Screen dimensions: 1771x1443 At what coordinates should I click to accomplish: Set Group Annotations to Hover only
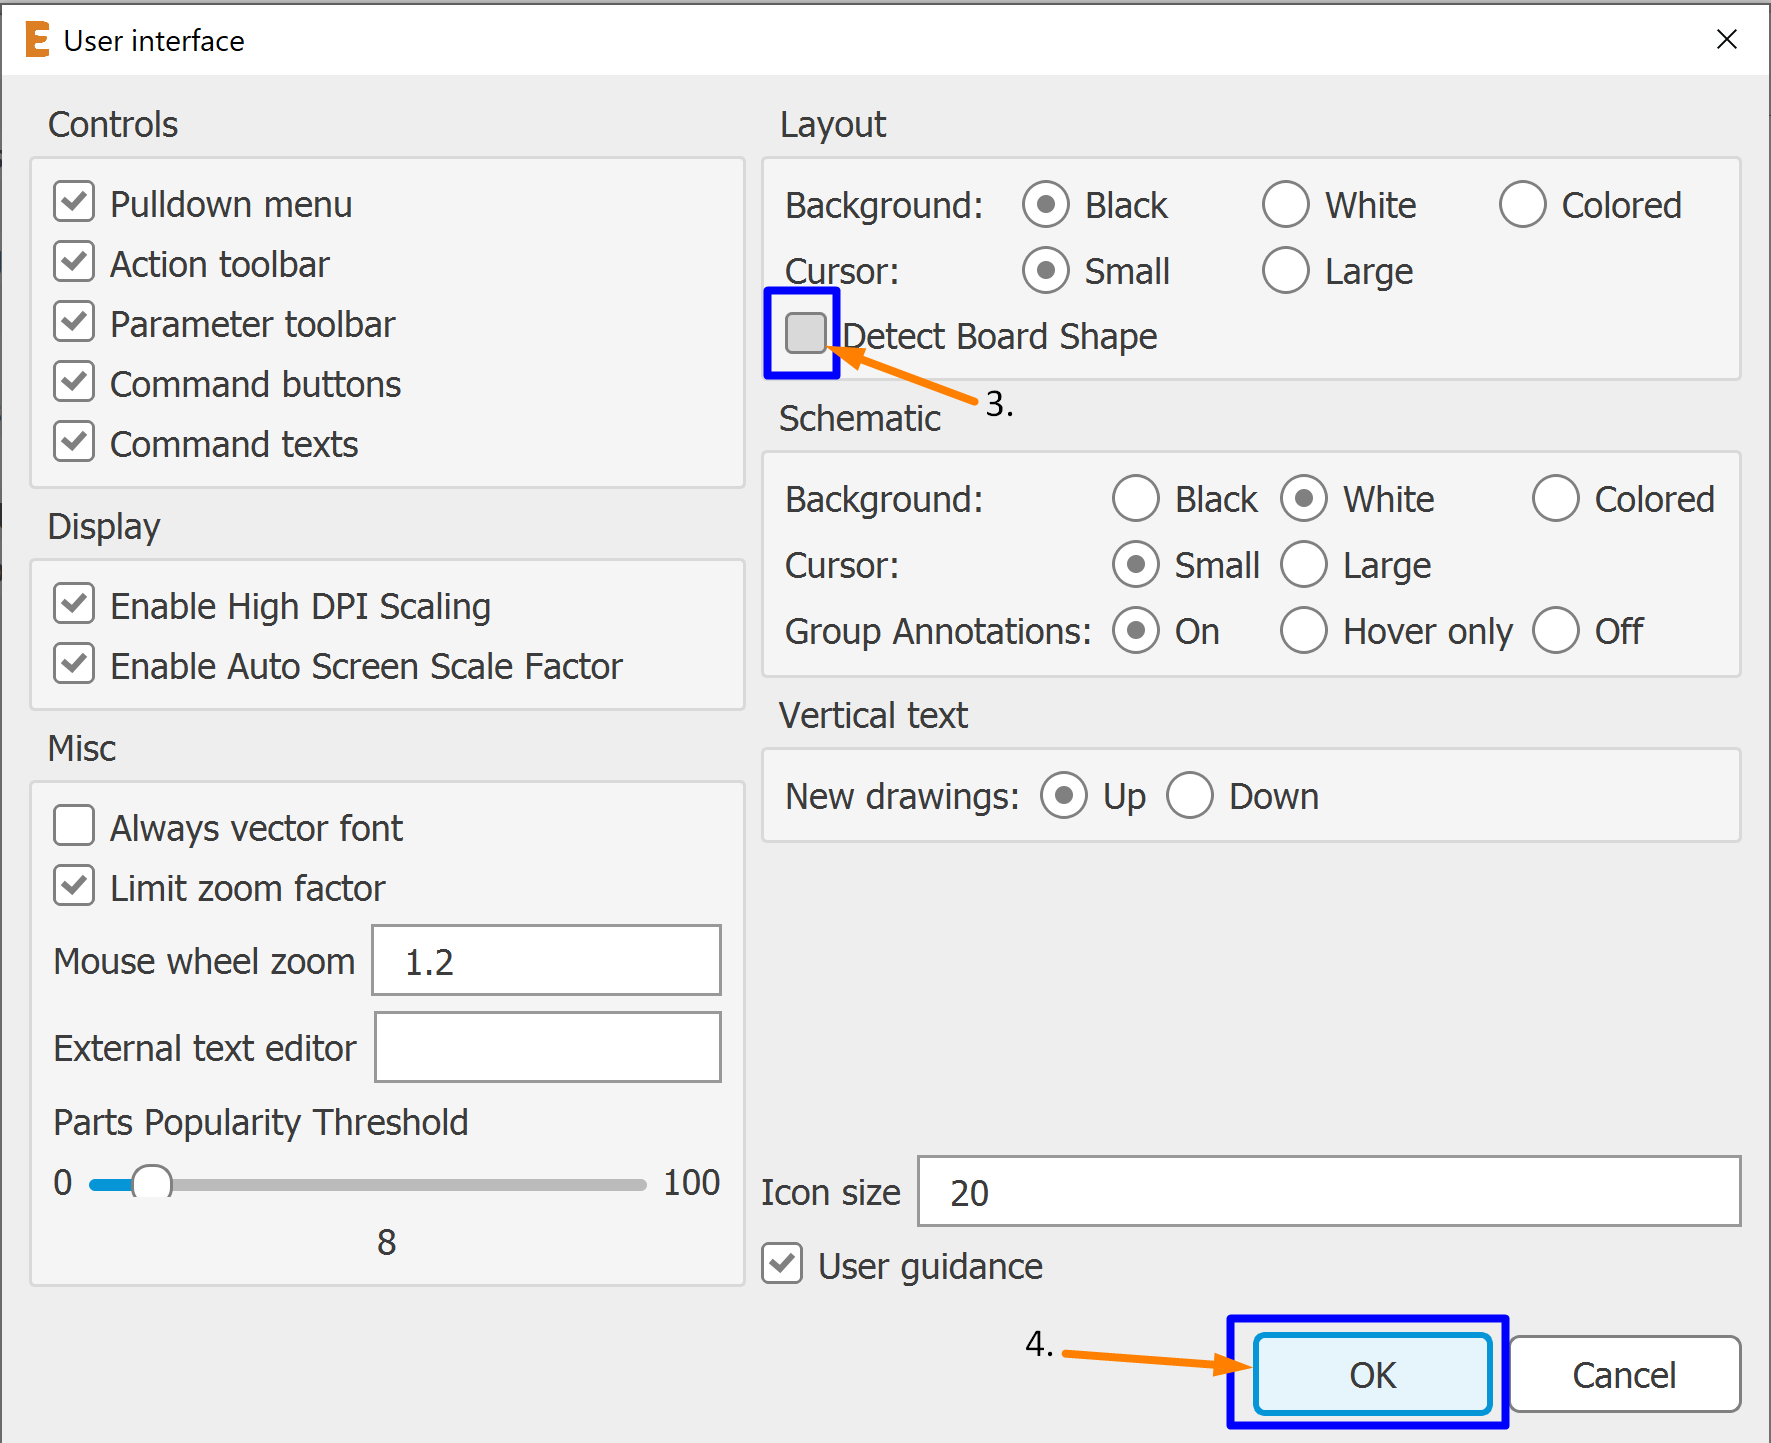pos(1304,631)
